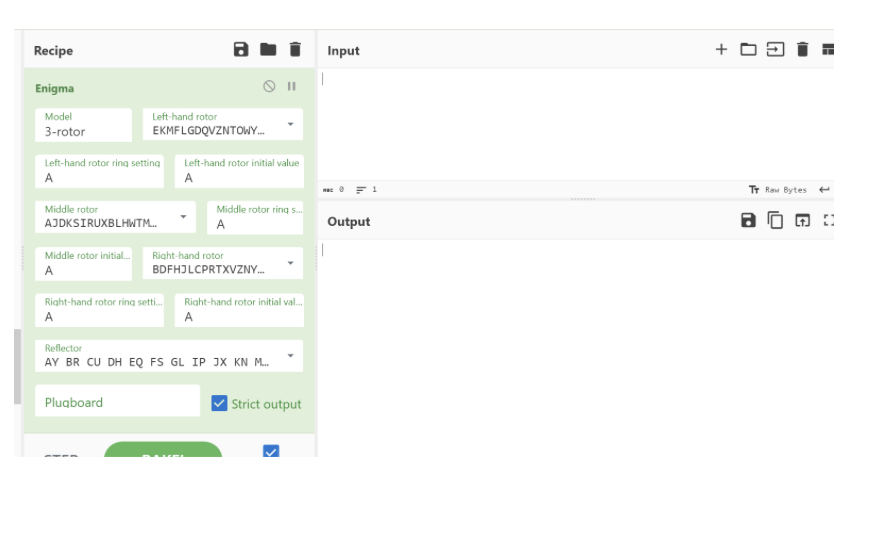The image size is (890, 534).
Task: Open the Middle rotor dropdown
Action: [183, 217]
